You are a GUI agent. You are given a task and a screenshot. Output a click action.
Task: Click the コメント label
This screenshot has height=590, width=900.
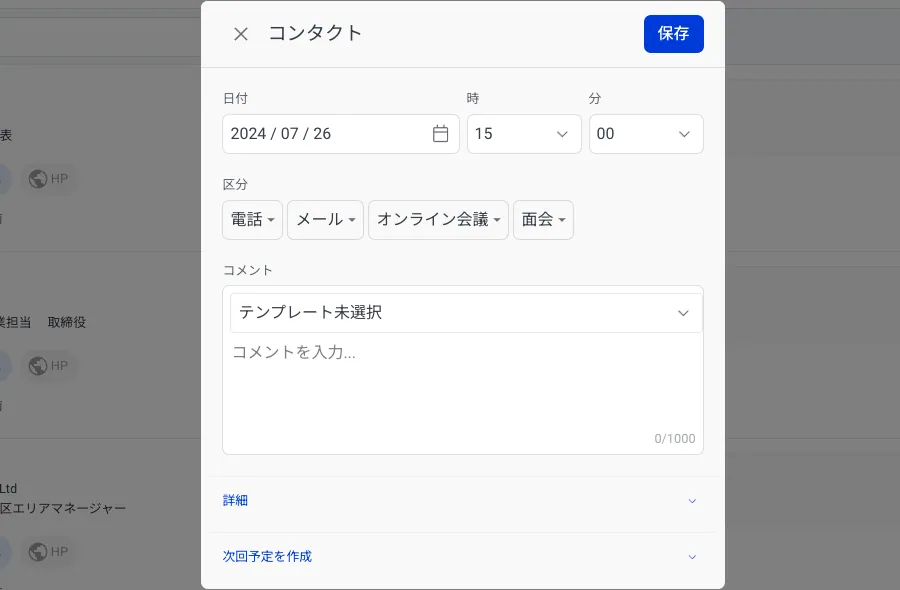pos(247,270)
